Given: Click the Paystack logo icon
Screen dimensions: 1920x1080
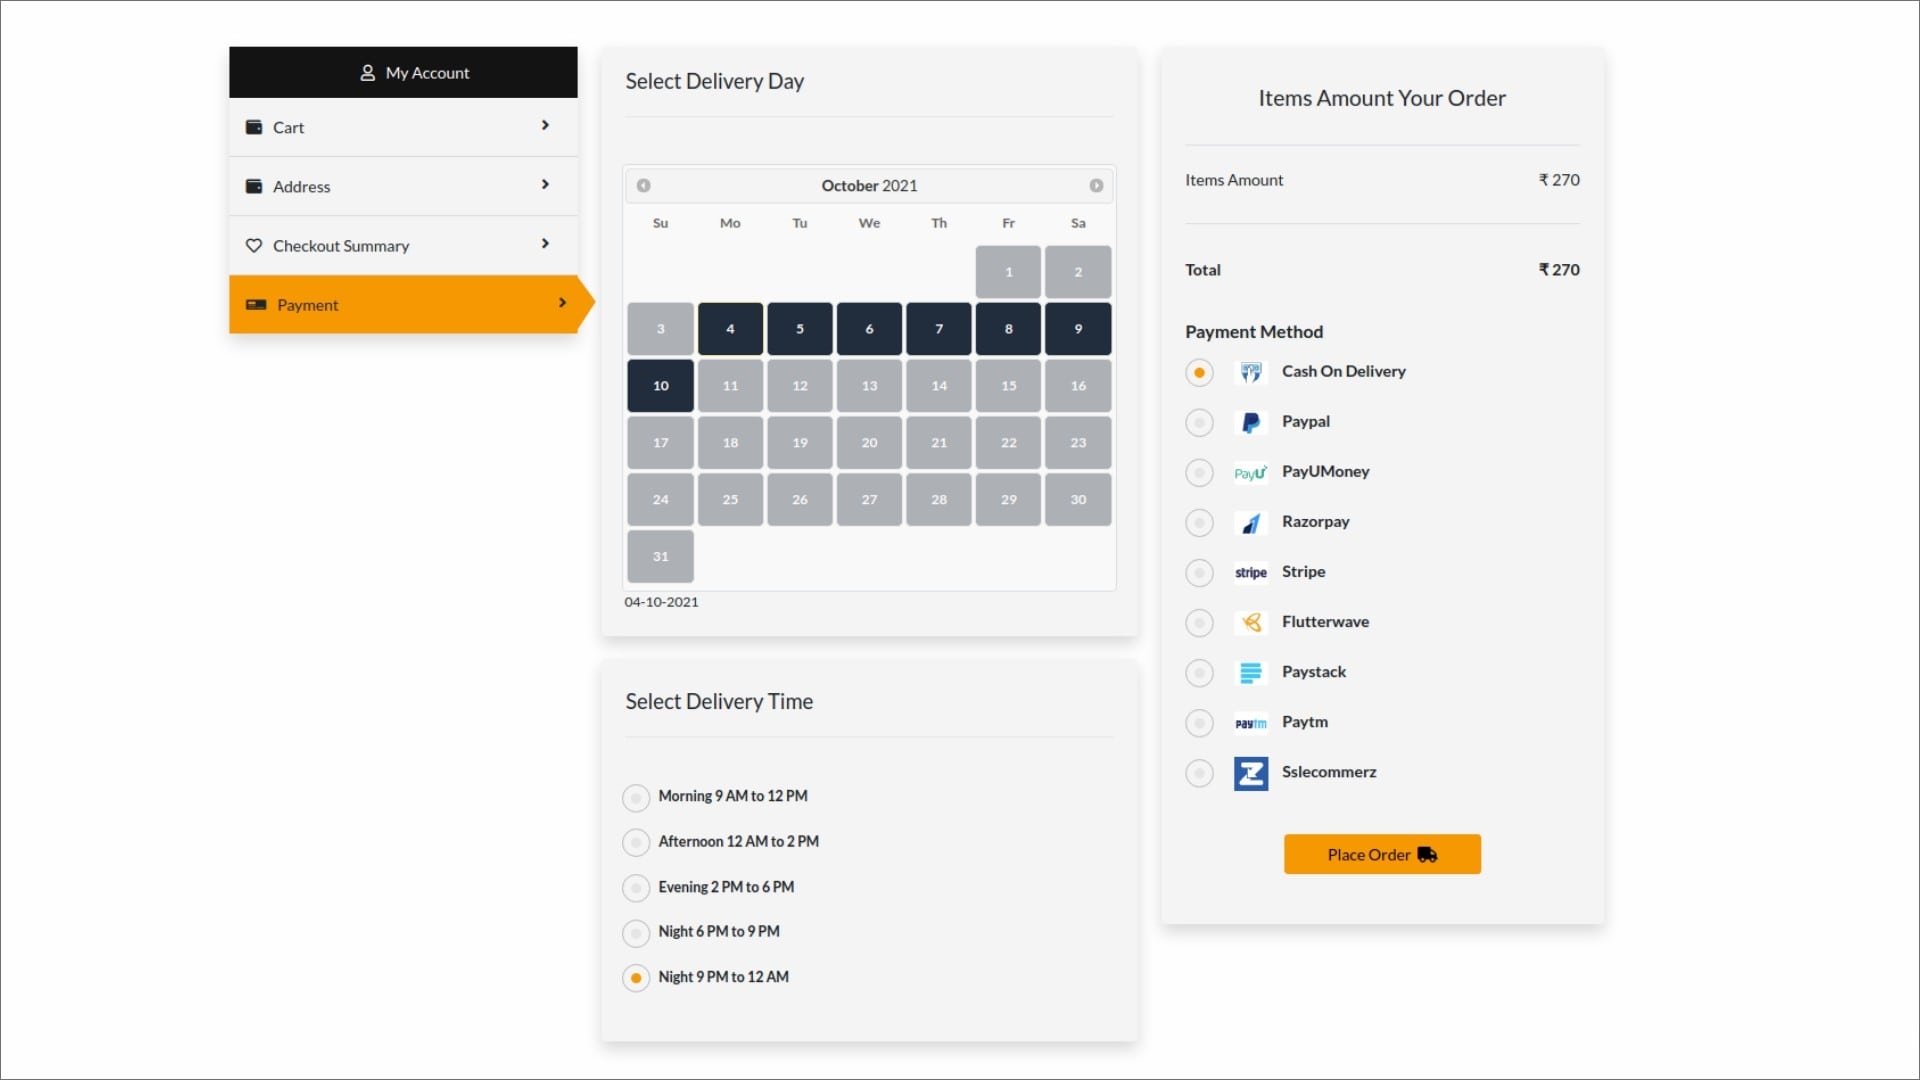Looking at the screenshot, I should [x=1251, y=672].
